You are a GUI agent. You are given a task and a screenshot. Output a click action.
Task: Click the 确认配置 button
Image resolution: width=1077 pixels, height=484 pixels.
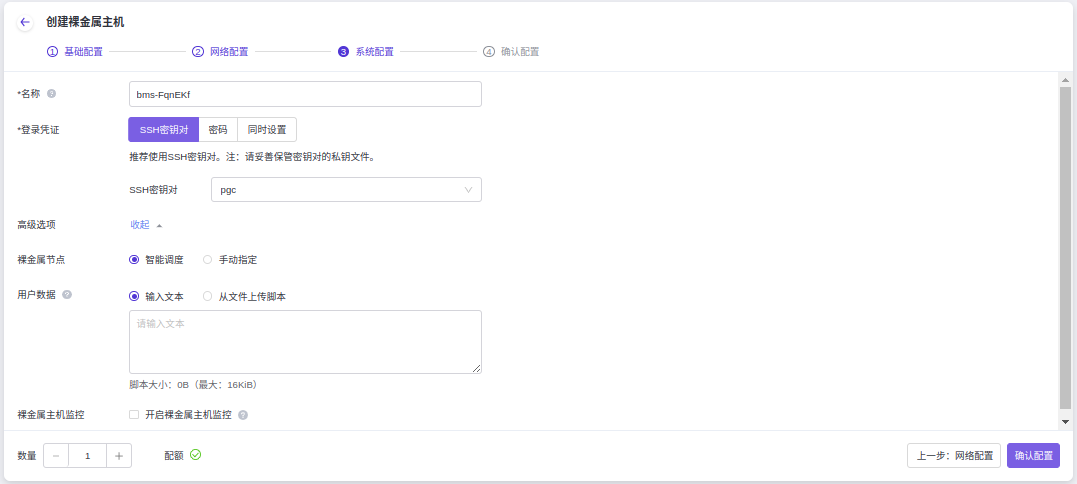coord(1033,456)
